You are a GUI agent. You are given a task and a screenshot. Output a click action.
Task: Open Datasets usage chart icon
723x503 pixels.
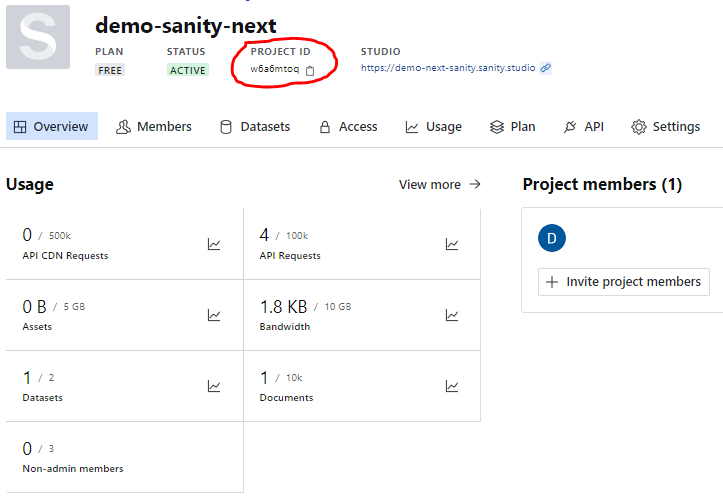(214, 386)
